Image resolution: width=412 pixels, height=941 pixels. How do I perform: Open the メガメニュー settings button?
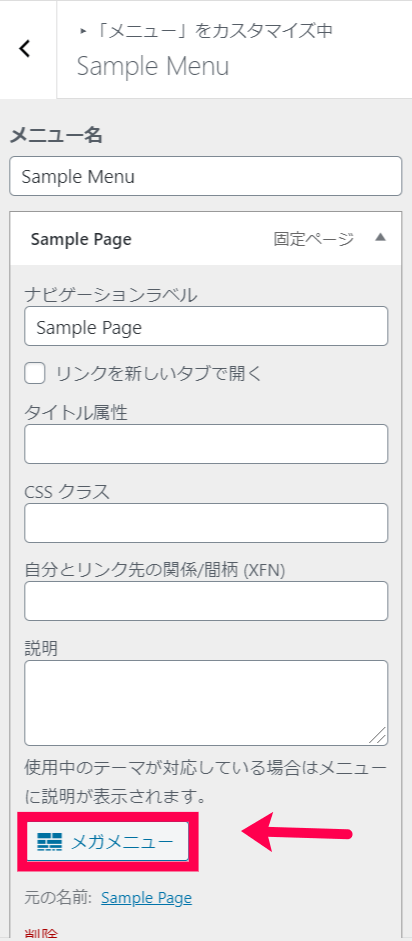tap(107, 842)
